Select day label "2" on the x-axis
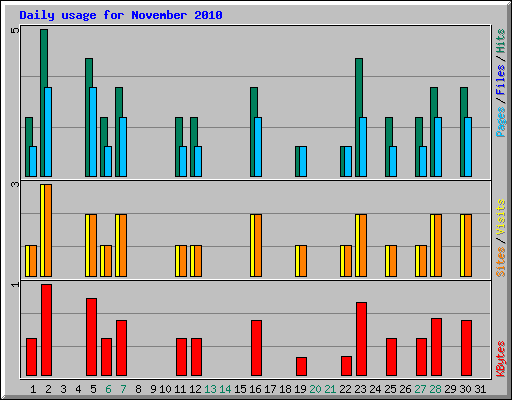The width and height of the screenshot is (512, 400). [48, 389]
